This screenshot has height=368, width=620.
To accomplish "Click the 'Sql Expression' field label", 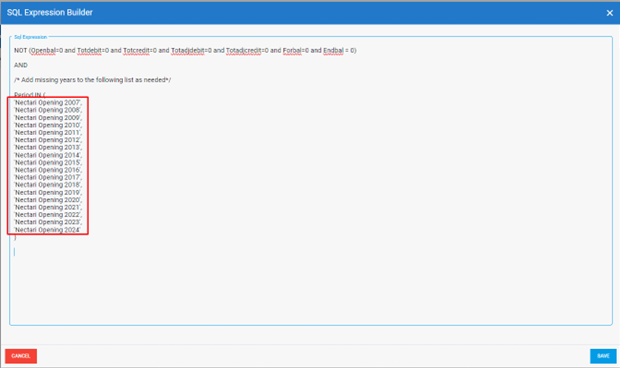I will [30, 37].
